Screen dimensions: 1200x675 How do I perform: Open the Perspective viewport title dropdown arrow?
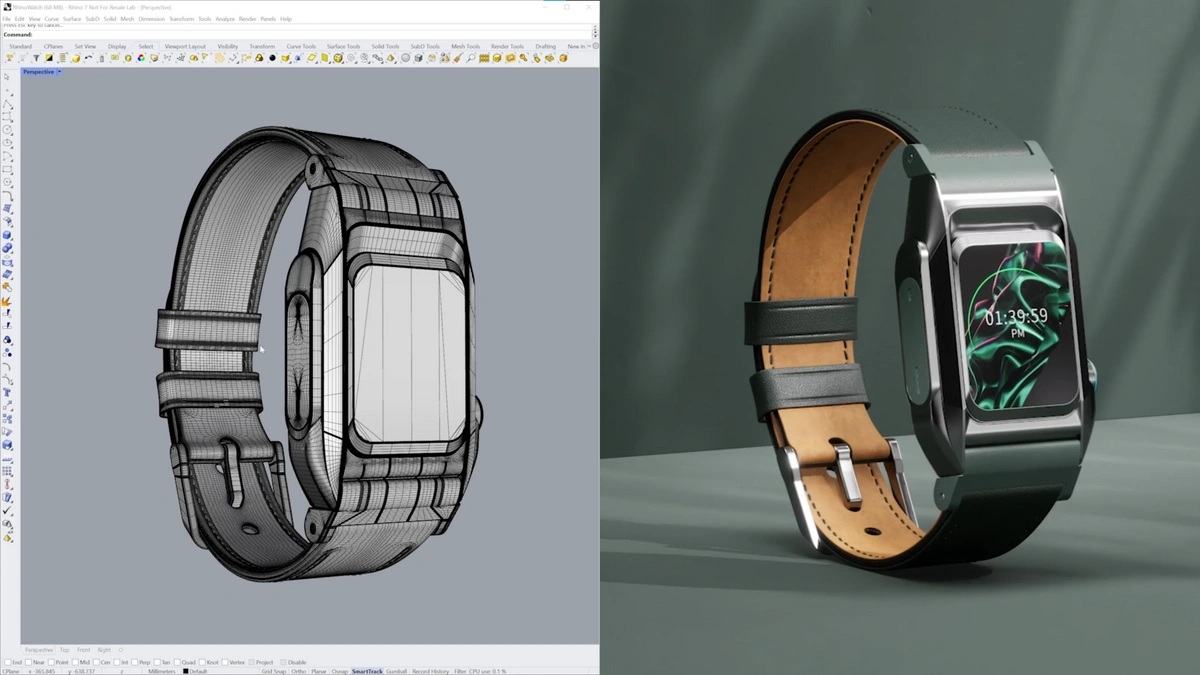[59, 72]
